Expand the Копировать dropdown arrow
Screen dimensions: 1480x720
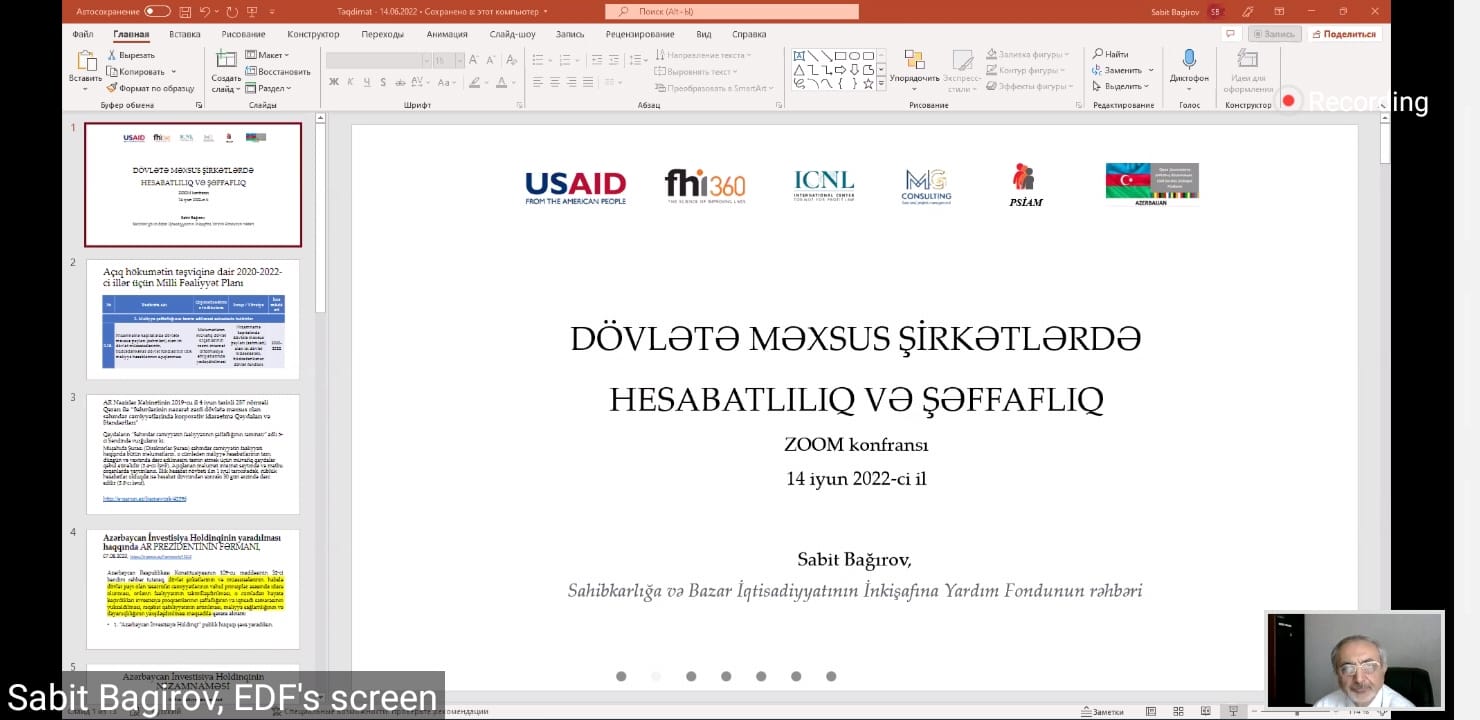pos(174,71)
